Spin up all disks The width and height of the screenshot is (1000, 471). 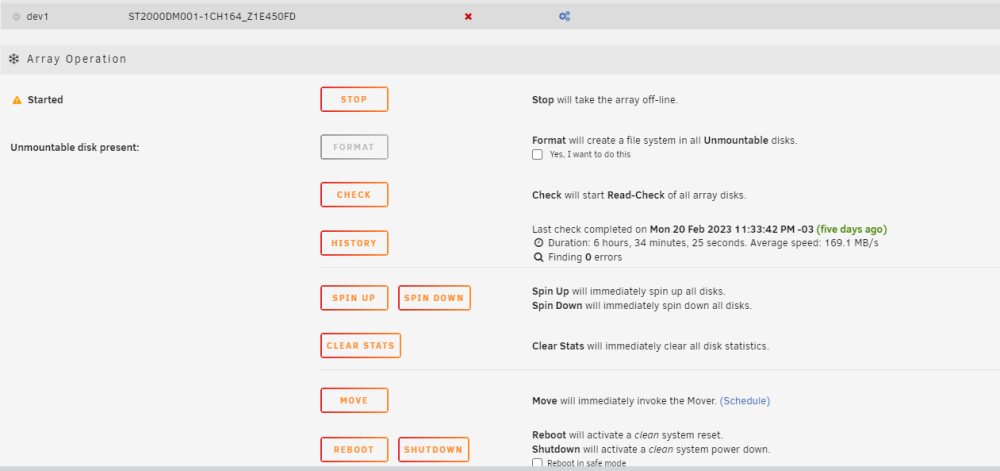point(354,298)
